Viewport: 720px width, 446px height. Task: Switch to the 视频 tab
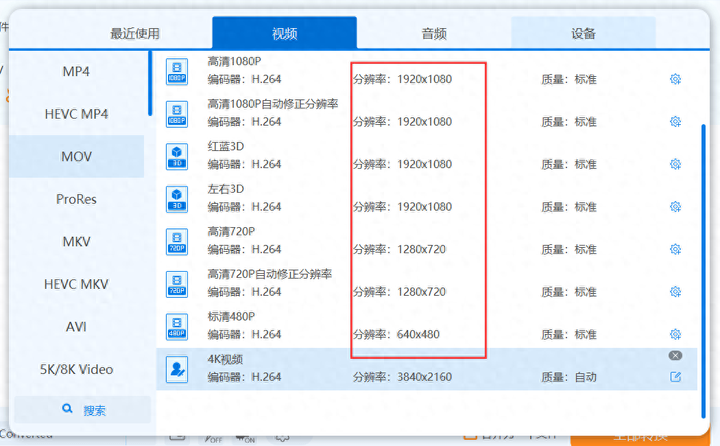click(284, 33)
